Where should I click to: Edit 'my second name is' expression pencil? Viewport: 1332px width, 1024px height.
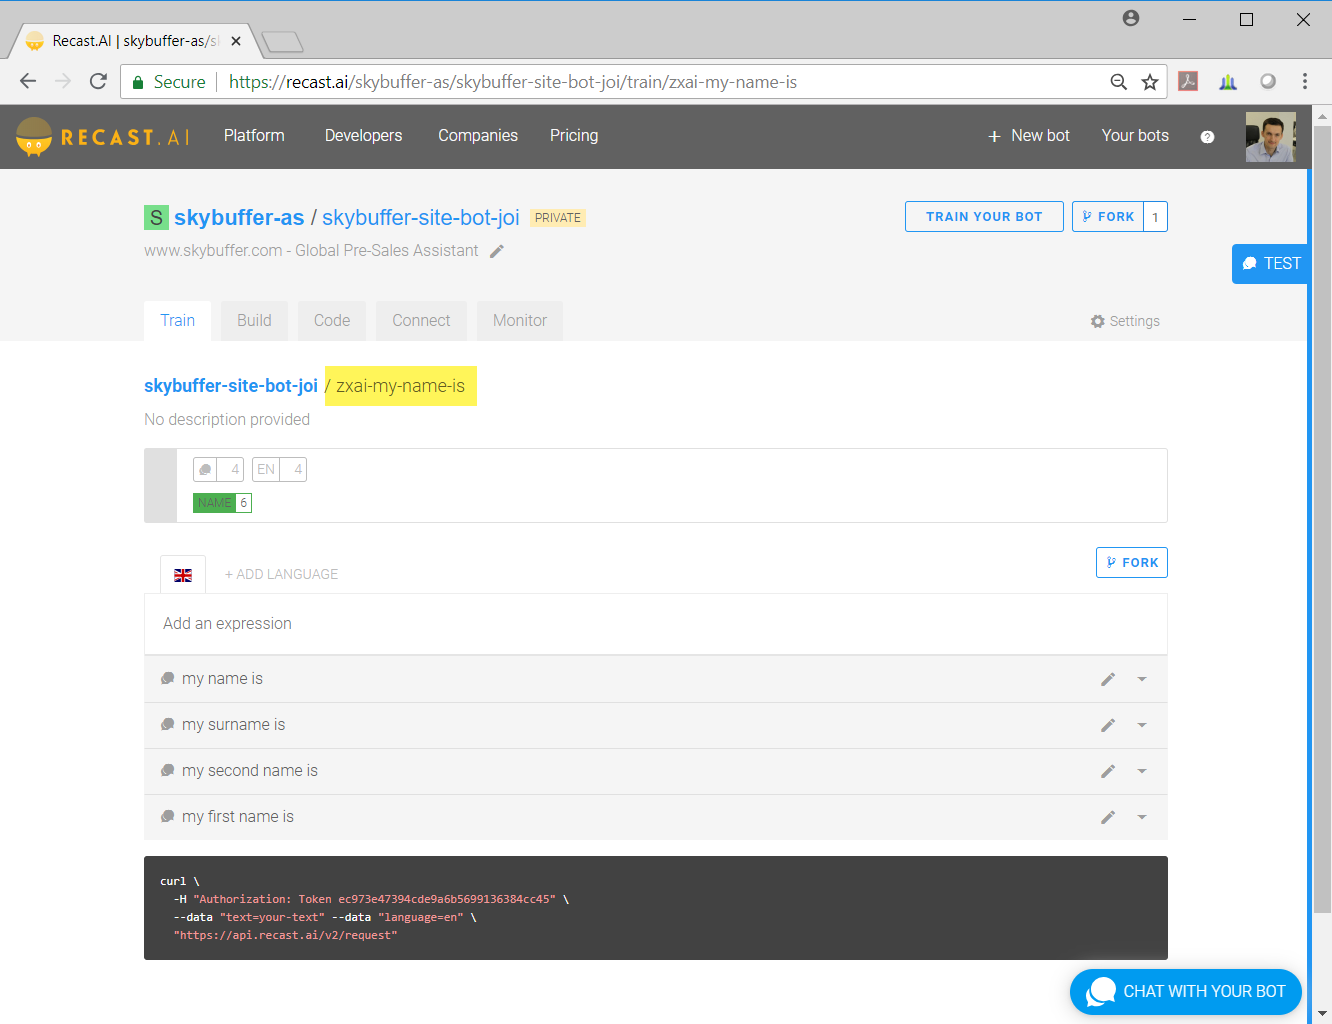1108,771
